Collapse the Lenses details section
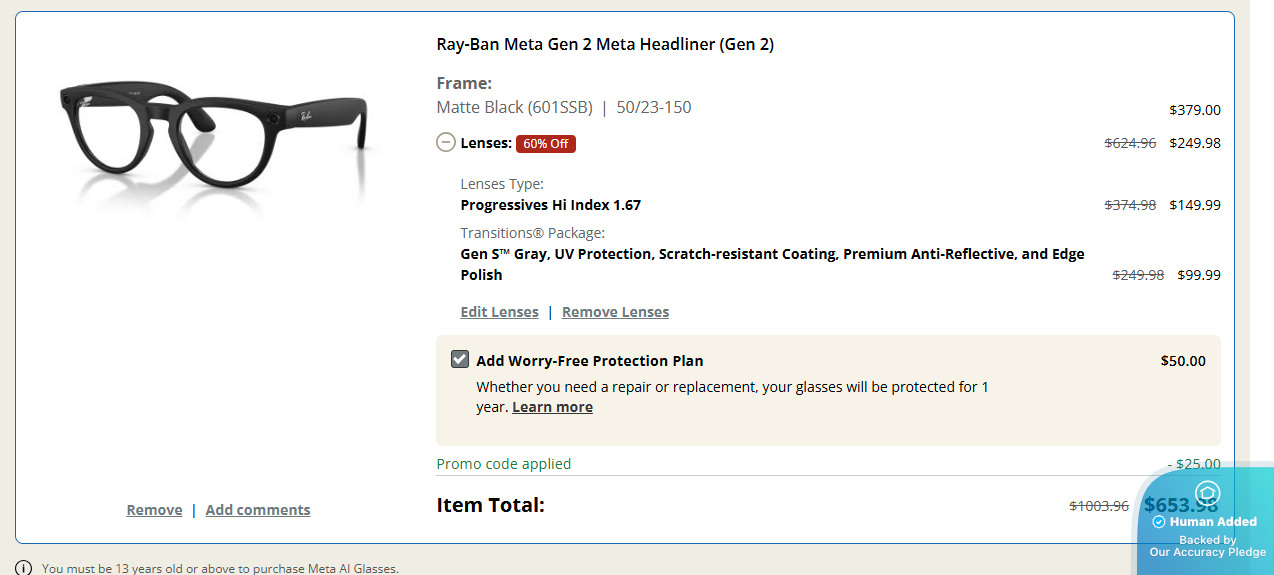Viewport: 1274px width, 575px height. (x=446, y=143)
